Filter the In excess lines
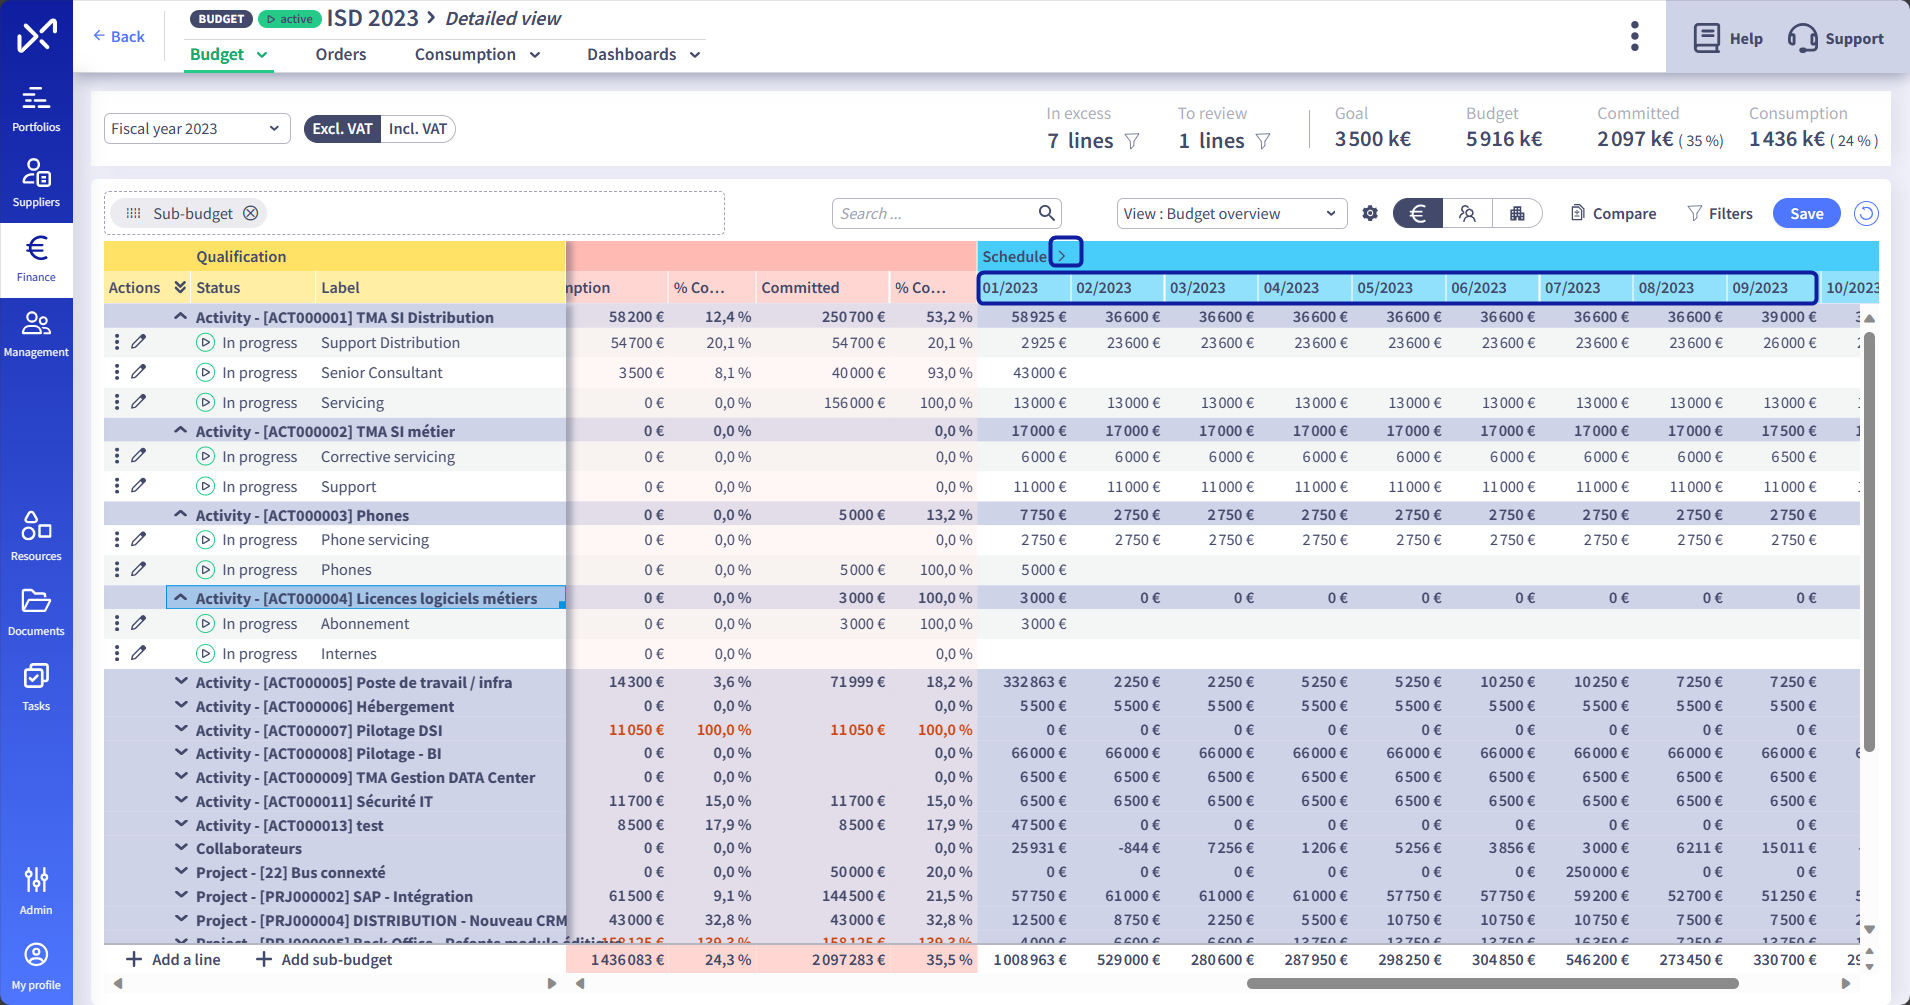Screen dimensions: 1910x1005 click(1132, 141)
